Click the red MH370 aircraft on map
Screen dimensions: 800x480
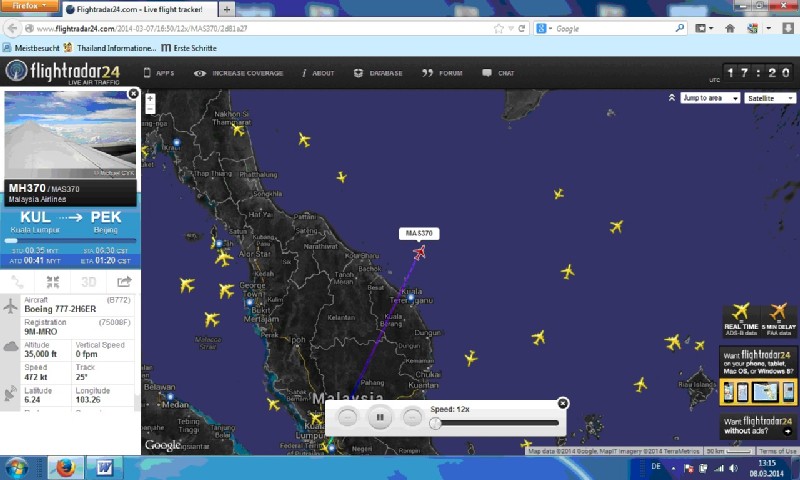tap(419, 251)
